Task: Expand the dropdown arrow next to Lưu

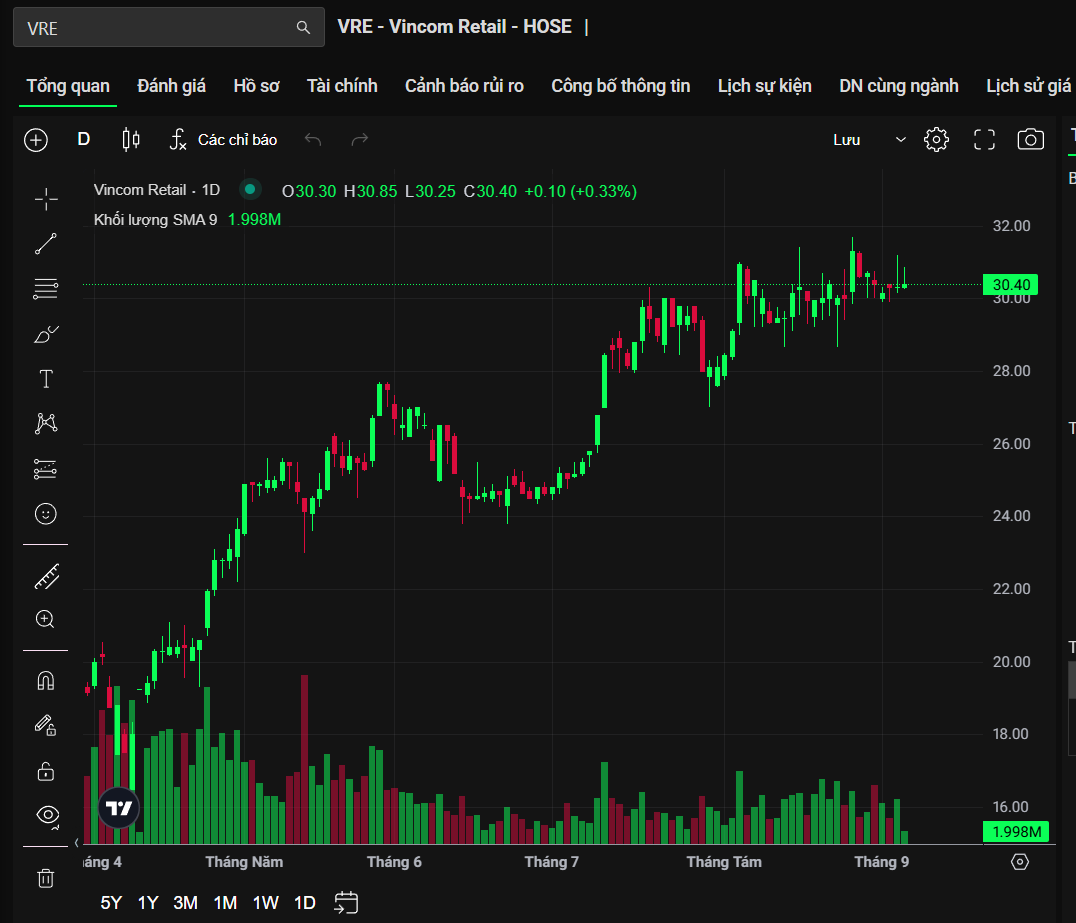Action: (x=900, y=140)
